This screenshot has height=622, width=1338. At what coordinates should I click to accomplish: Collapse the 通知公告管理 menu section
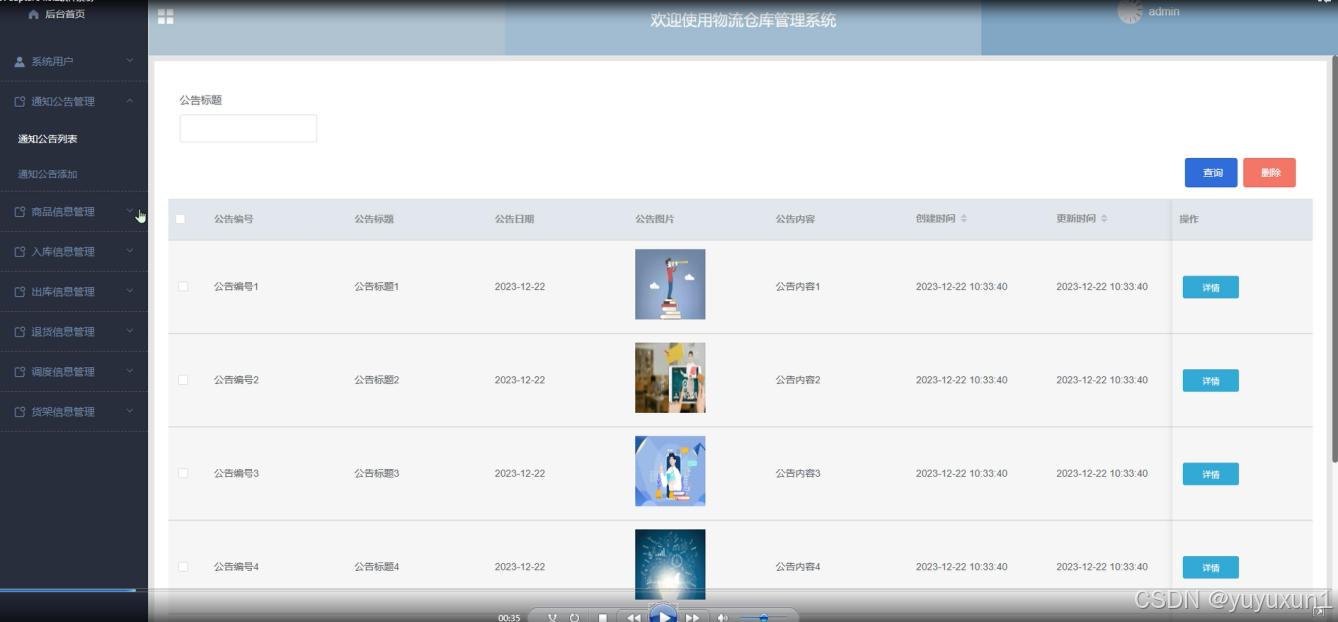point(60,101)
